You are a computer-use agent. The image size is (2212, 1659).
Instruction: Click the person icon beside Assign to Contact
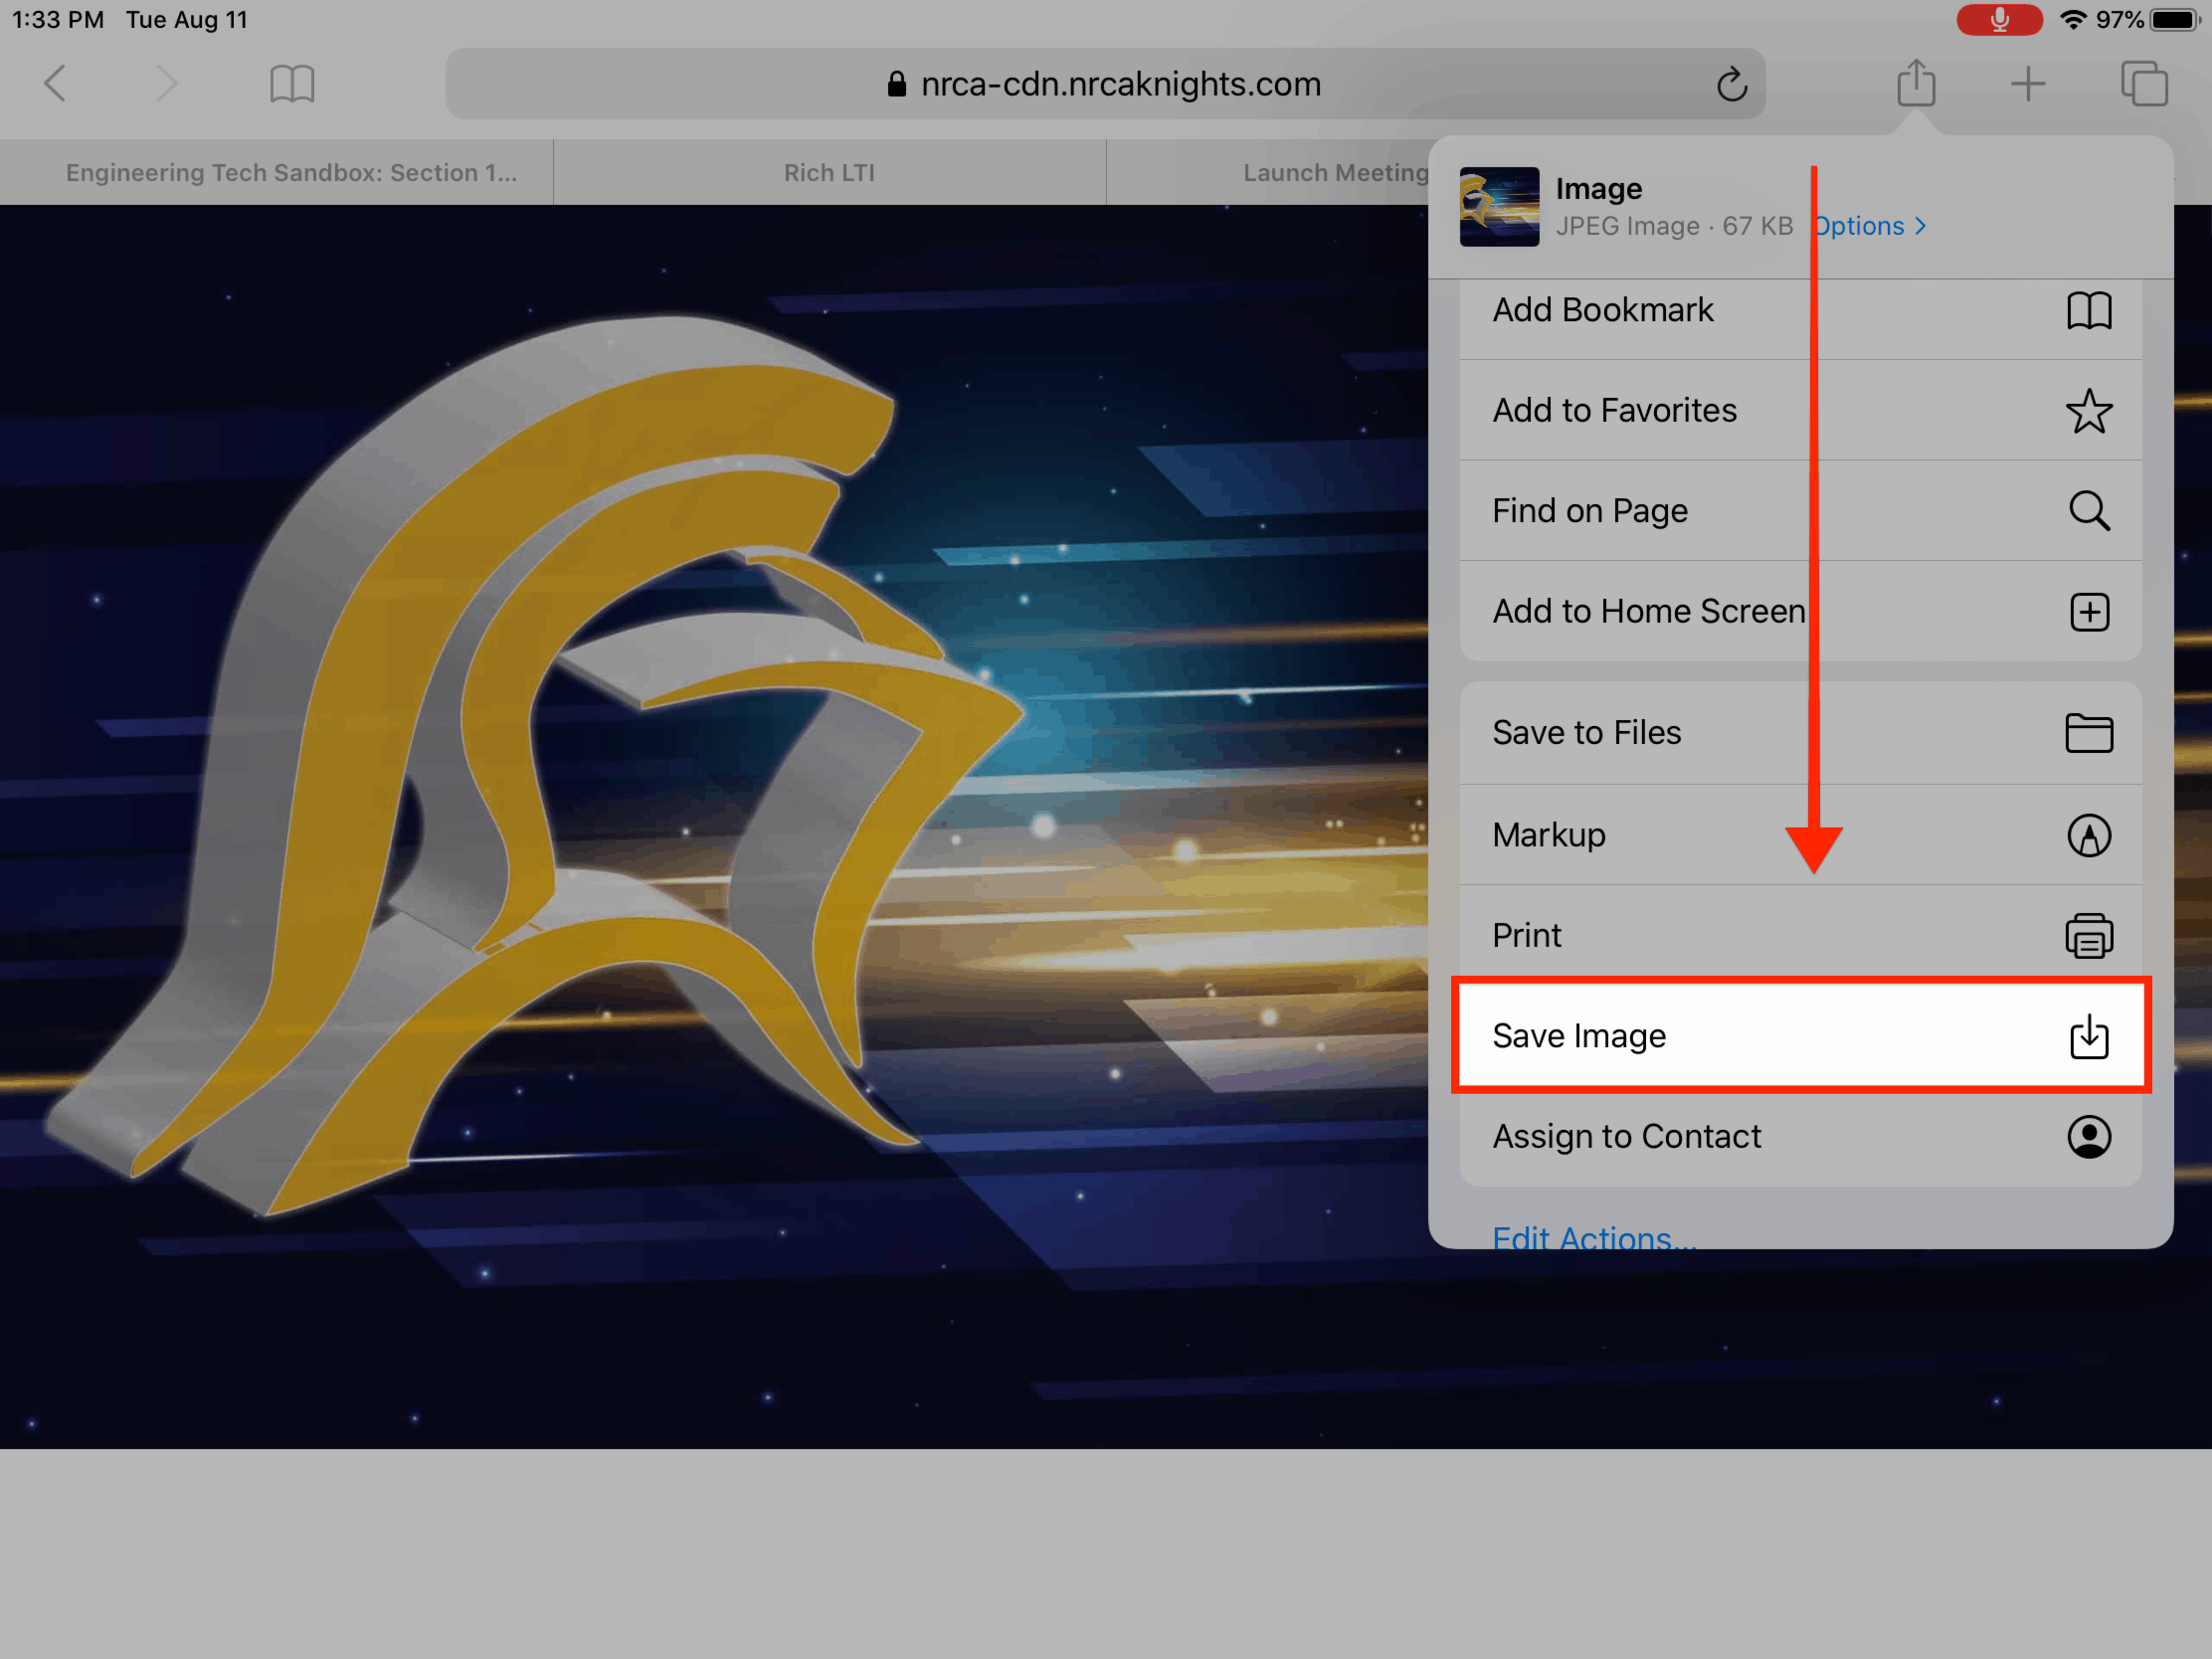[x=2089, y=1137]
